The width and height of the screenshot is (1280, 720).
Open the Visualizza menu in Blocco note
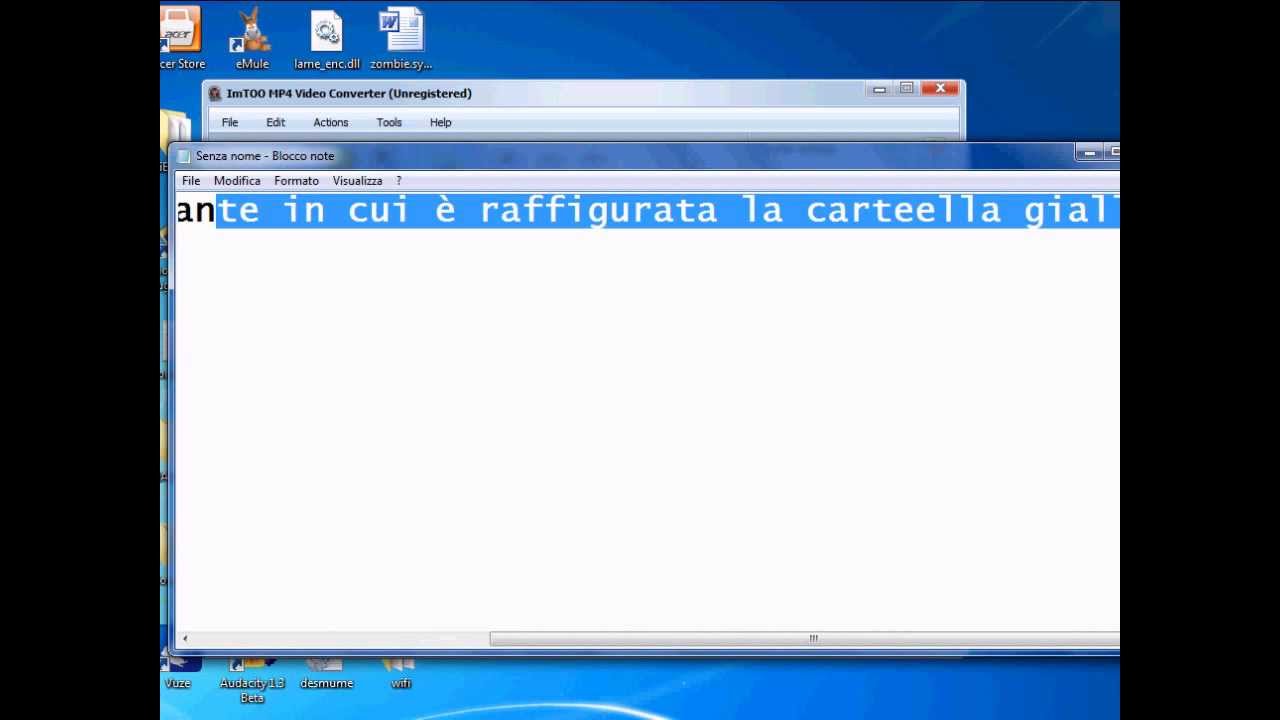pyautogui.click(x=357, y=181)
